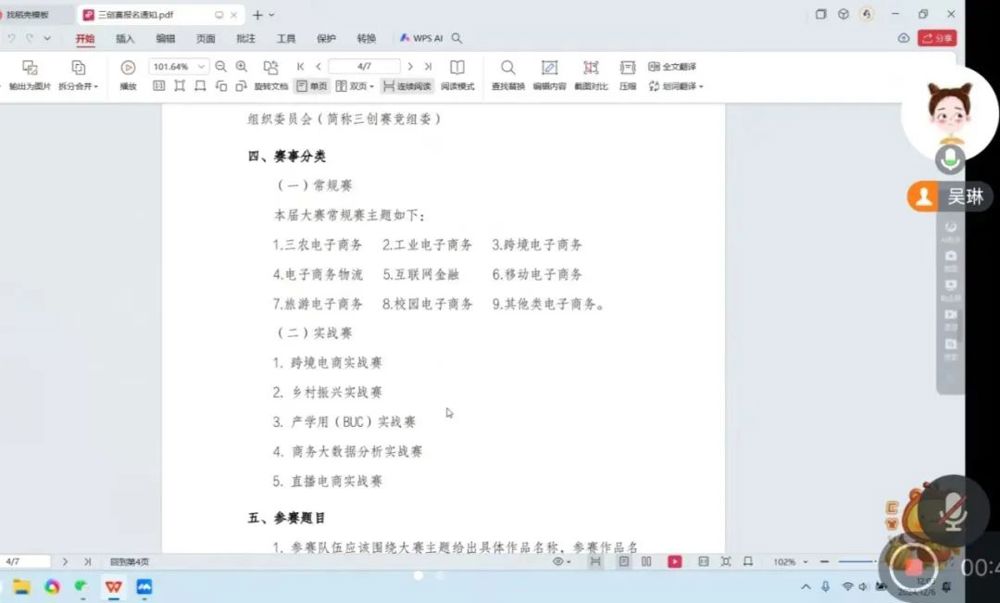Click the red Share (分享) button
Screen dimensions: 1000x603
tap(937, 38)
